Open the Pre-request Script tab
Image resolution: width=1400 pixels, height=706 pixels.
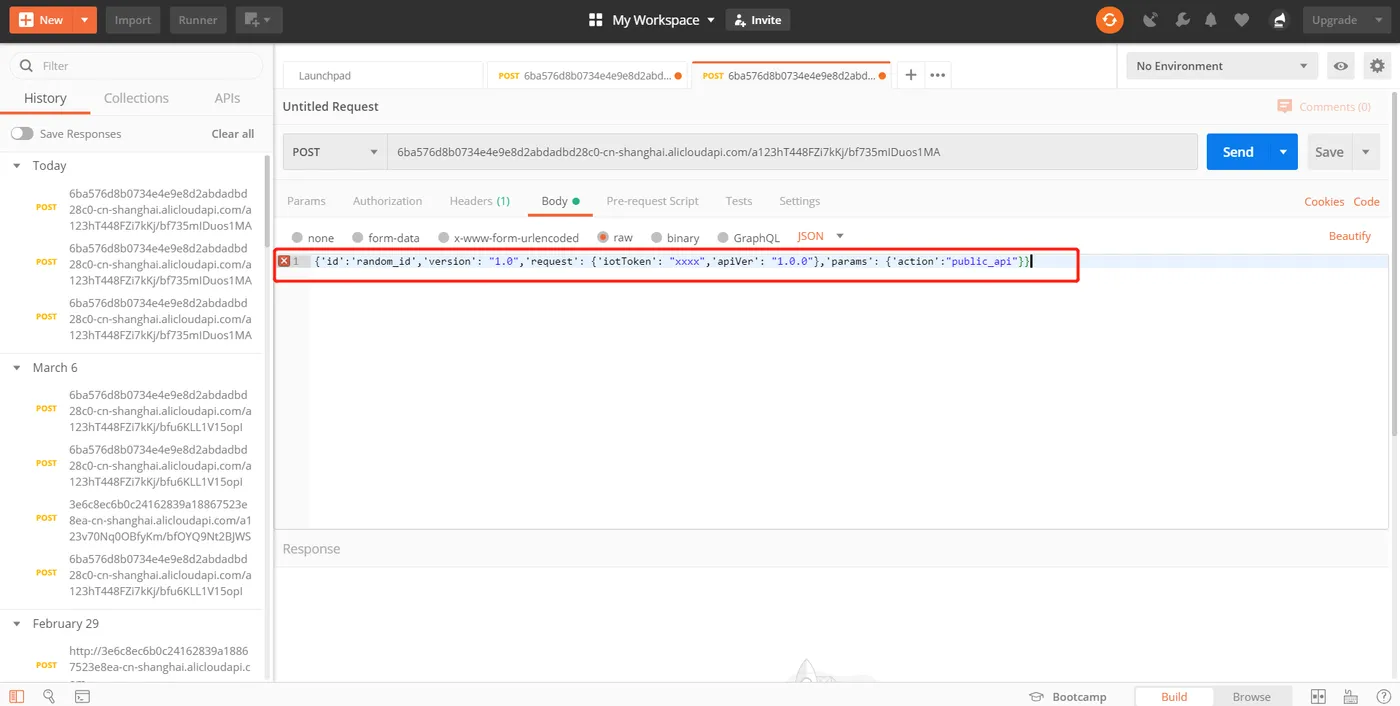click(652, 201)
